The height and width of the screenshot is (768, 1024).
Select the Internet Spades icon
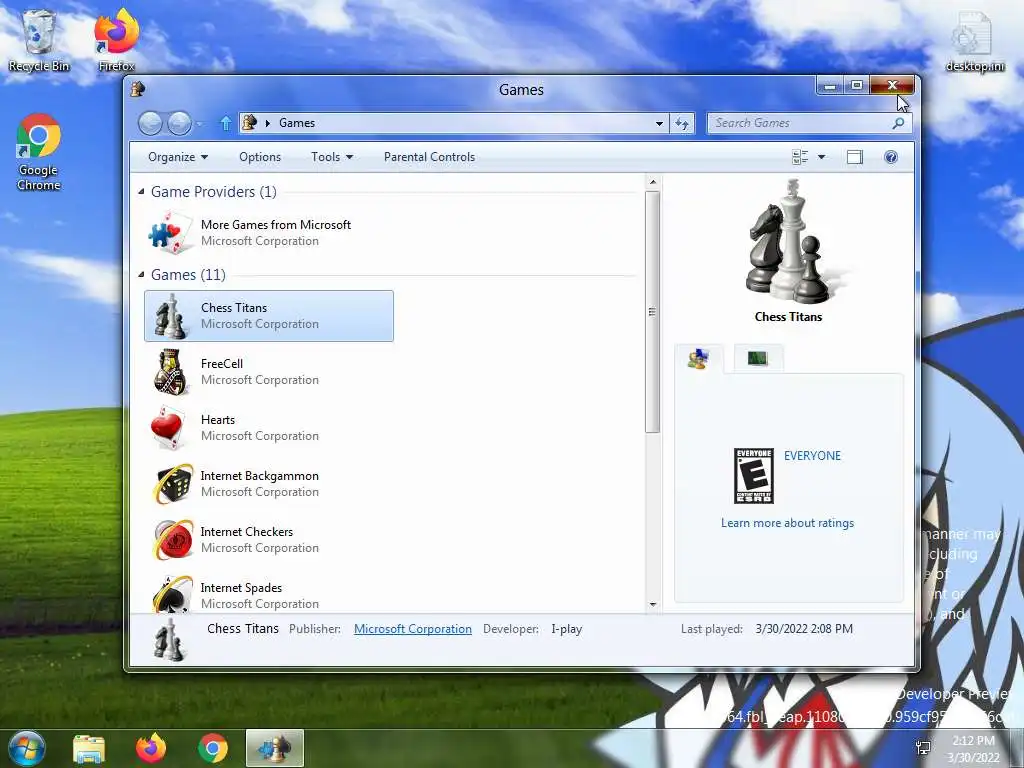point(172,594)
